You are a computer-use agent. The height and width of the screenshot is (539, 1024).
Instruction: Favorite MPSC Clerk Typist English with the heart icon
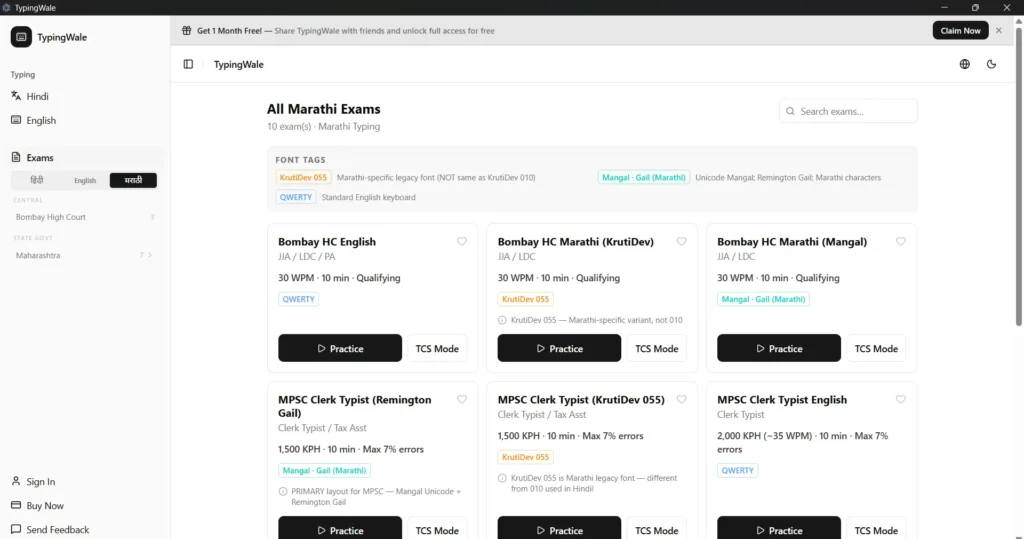tap(901, 399)
